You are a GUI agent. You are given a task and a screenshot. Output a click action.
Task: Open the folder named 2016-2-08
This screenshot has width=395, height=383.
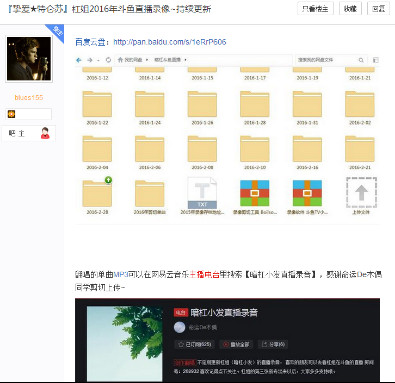pyautogui.click(x=202, y=149)
